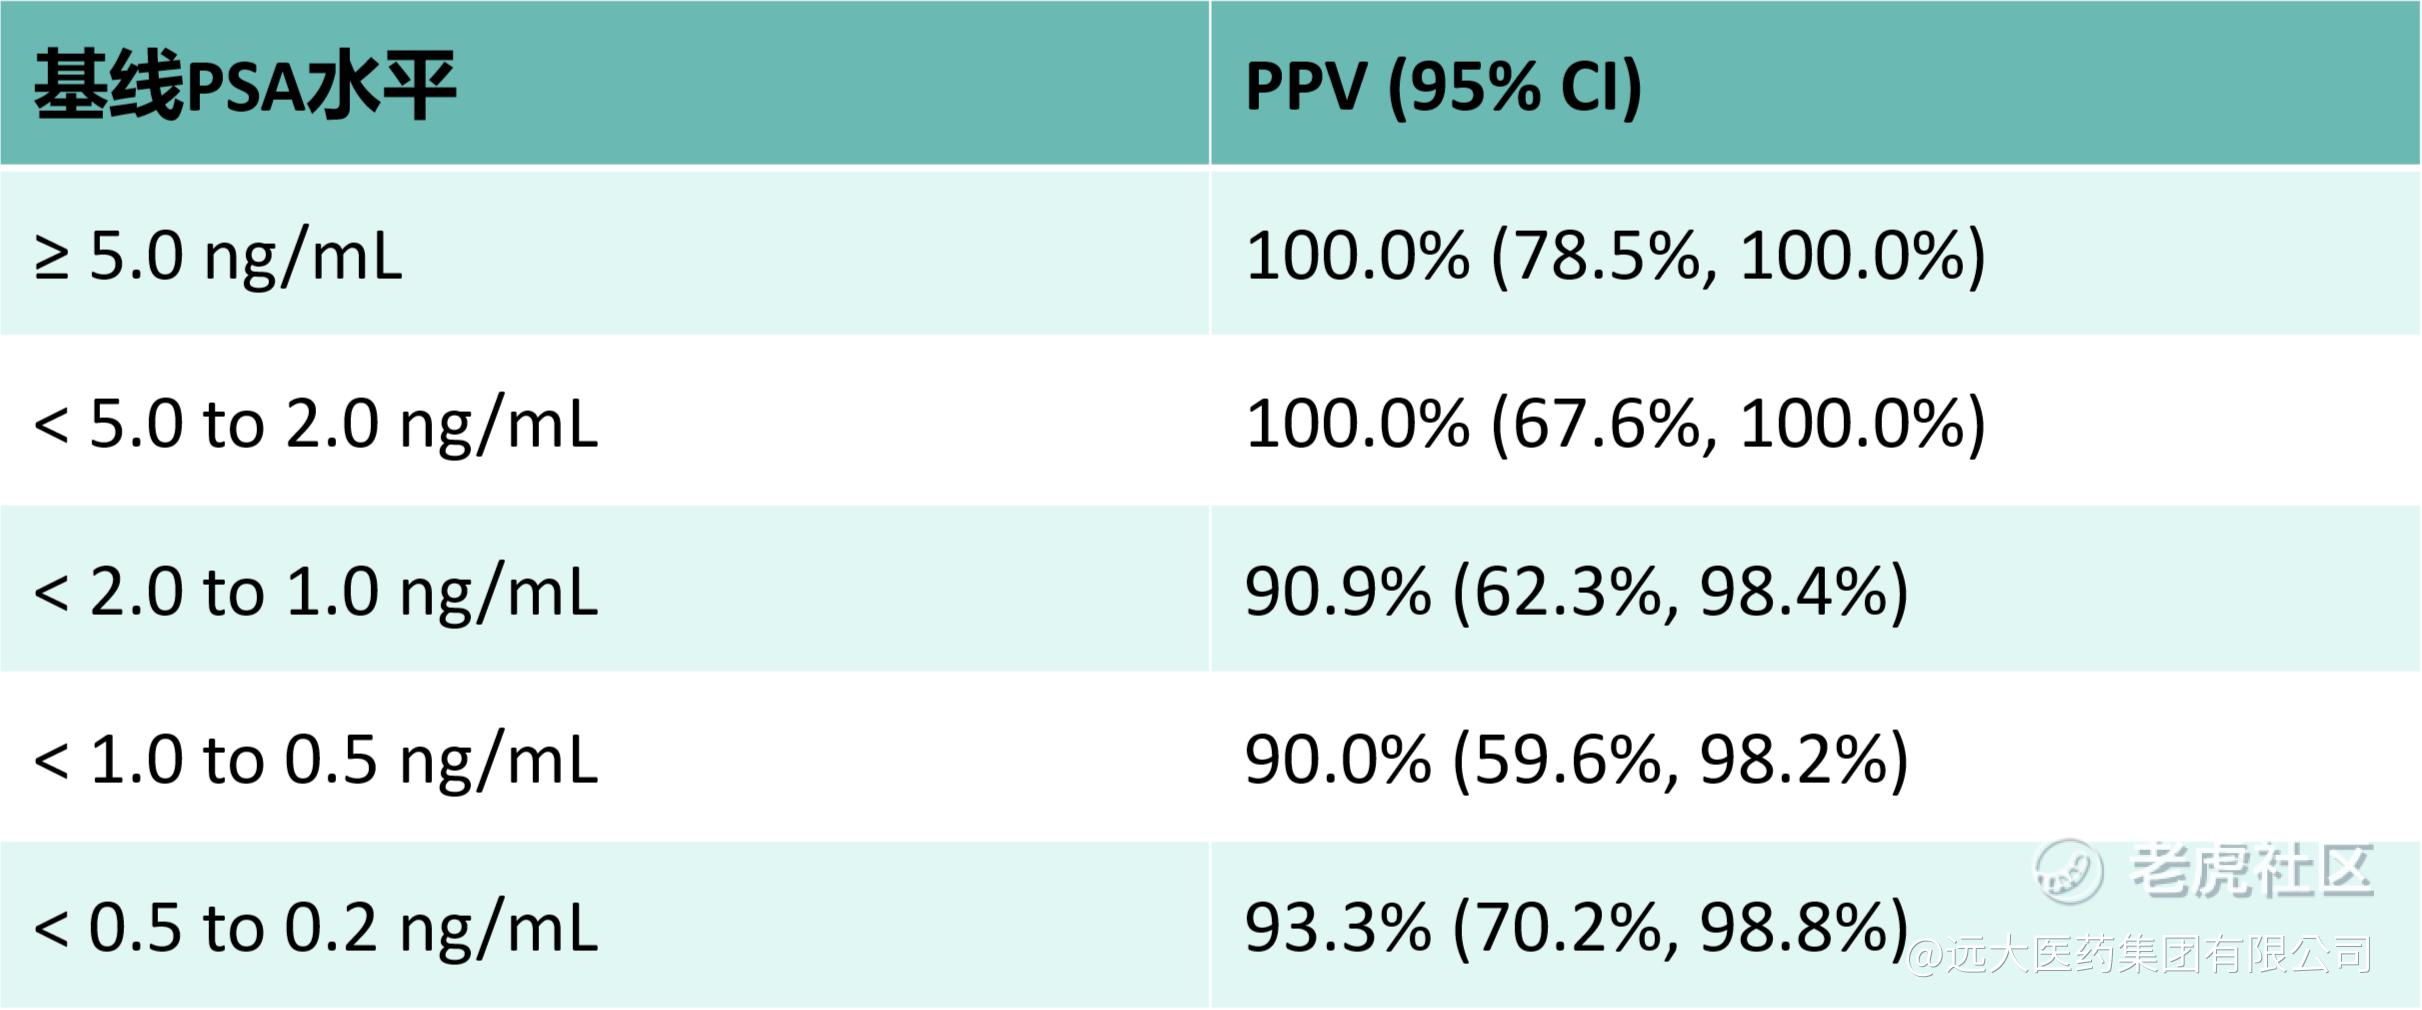Select the 90.0% (59.6%, 98.2%) value
Screen dimensions: 2422x1010
tap(1577, 760)
